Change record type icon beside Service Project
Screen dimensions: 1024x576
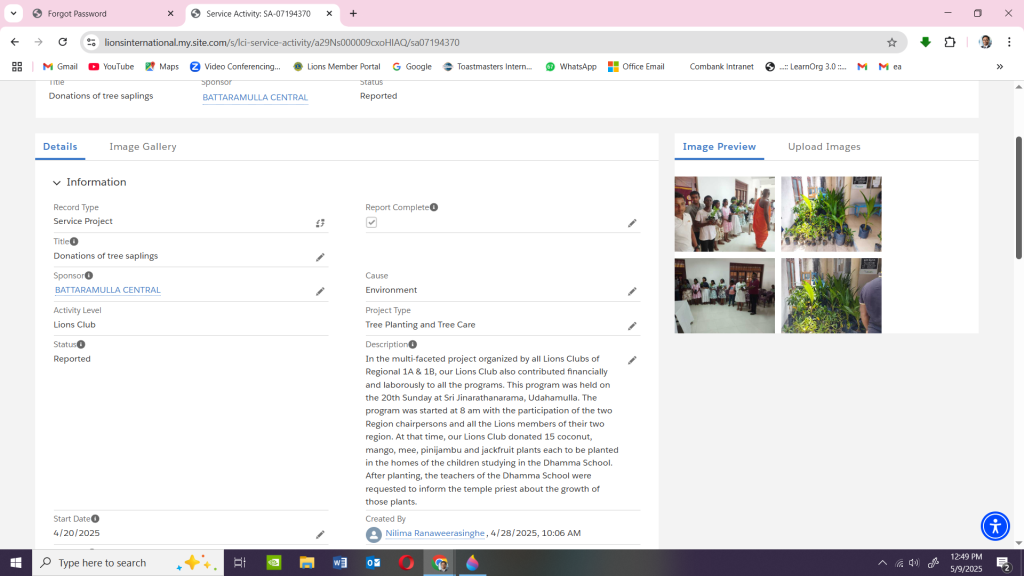(320, 223)
